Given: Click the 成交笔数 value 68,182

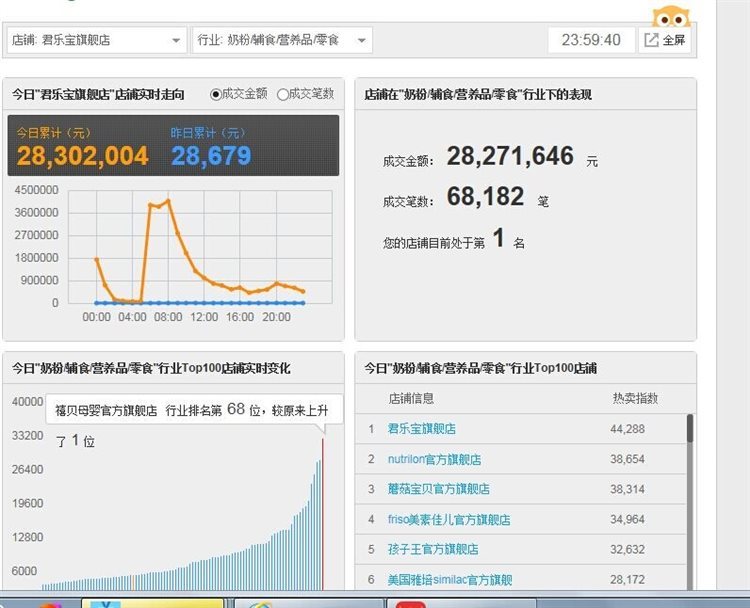Looking at the screenshot, I should tap(485, 196).
